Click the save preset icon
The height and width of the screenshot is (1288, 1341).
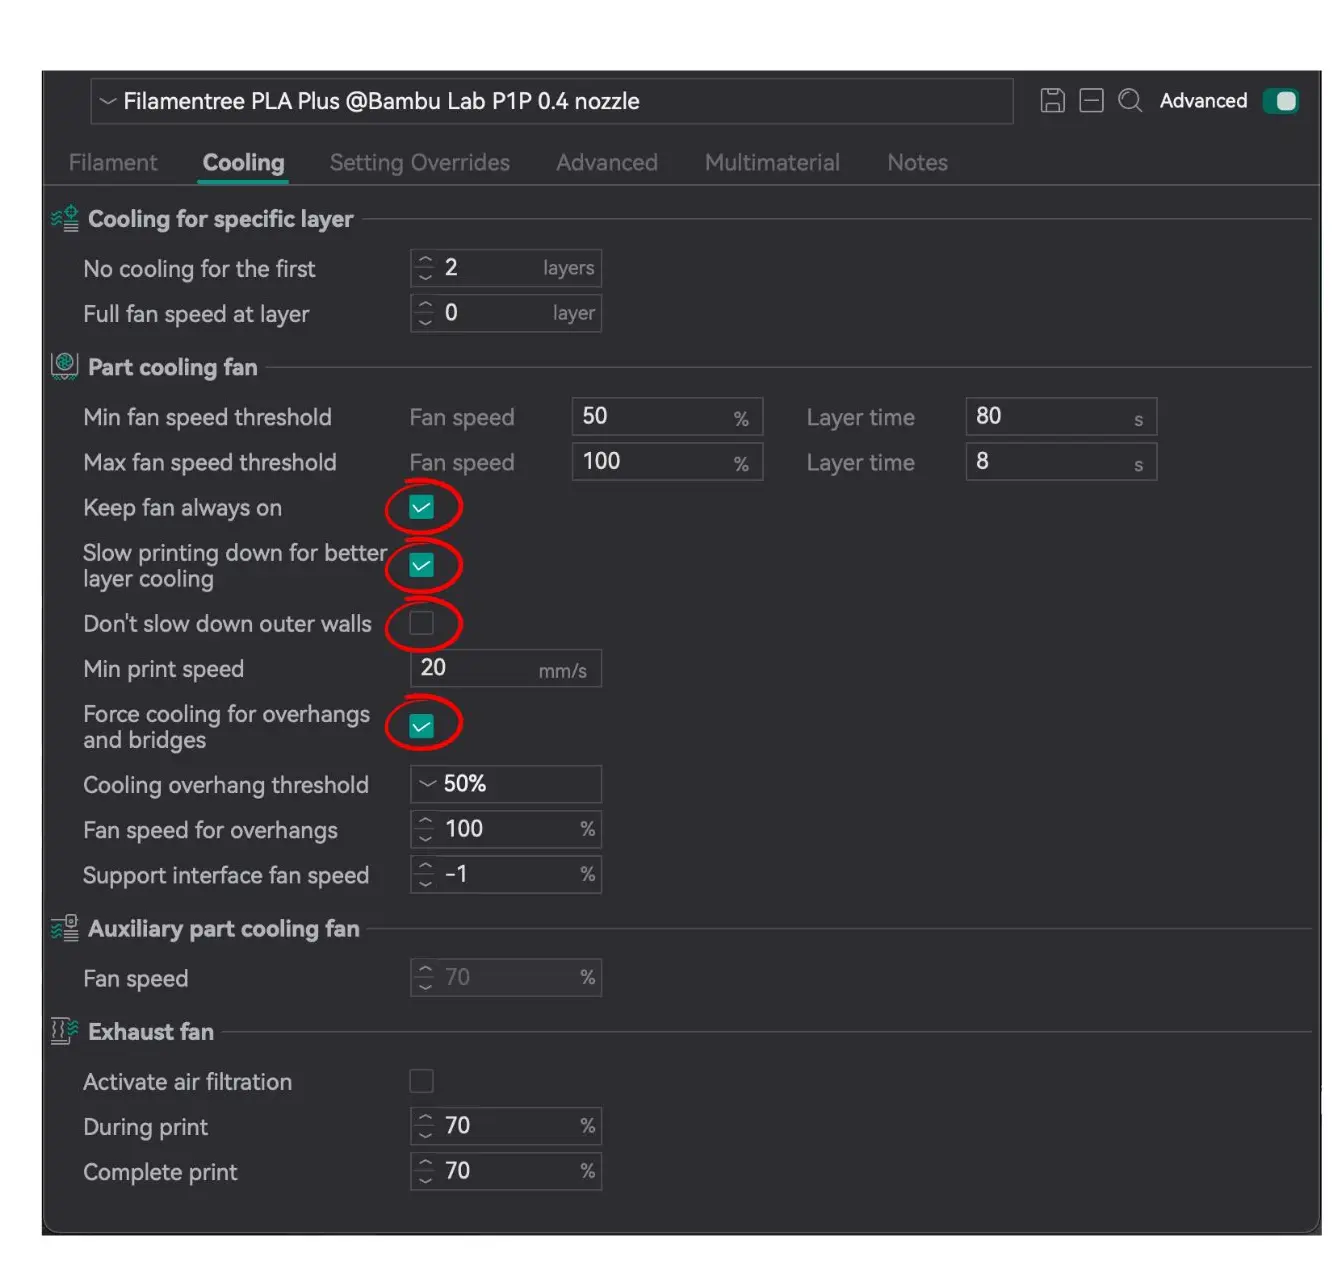point(1052,101)
